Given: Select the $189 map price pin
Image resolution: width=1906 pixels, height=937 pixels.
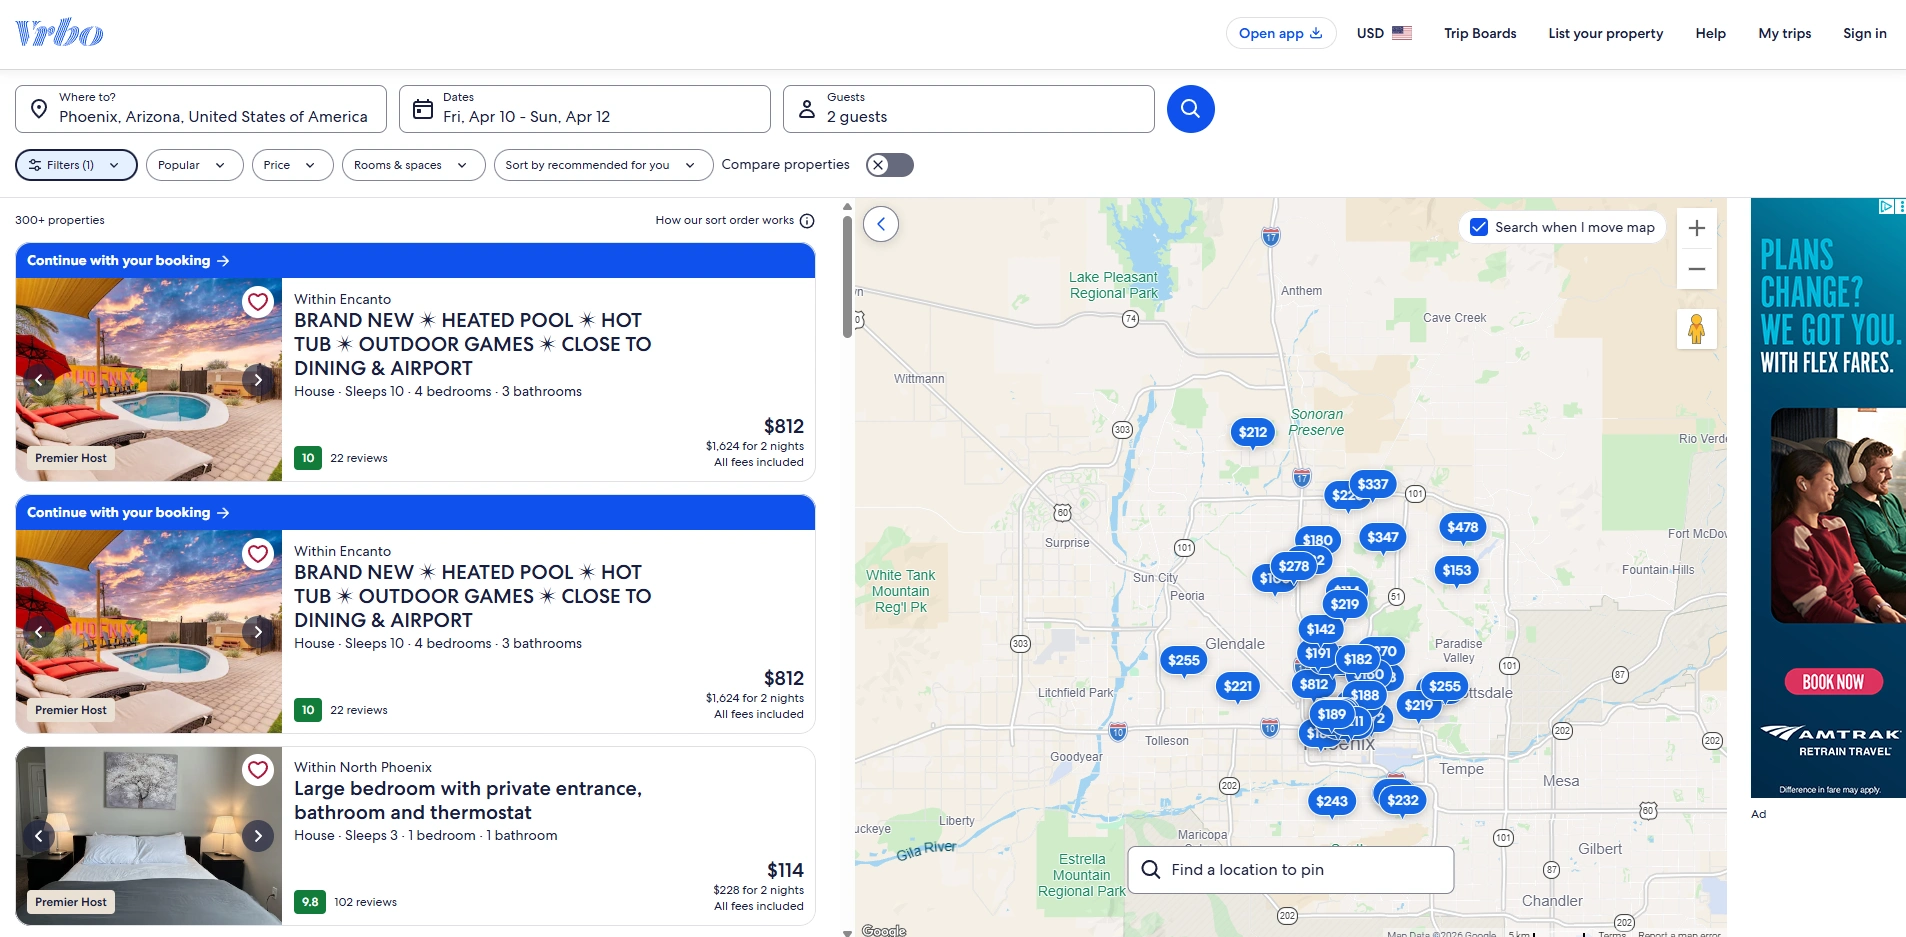Looking at the screenshot, I should (1332, 714).
